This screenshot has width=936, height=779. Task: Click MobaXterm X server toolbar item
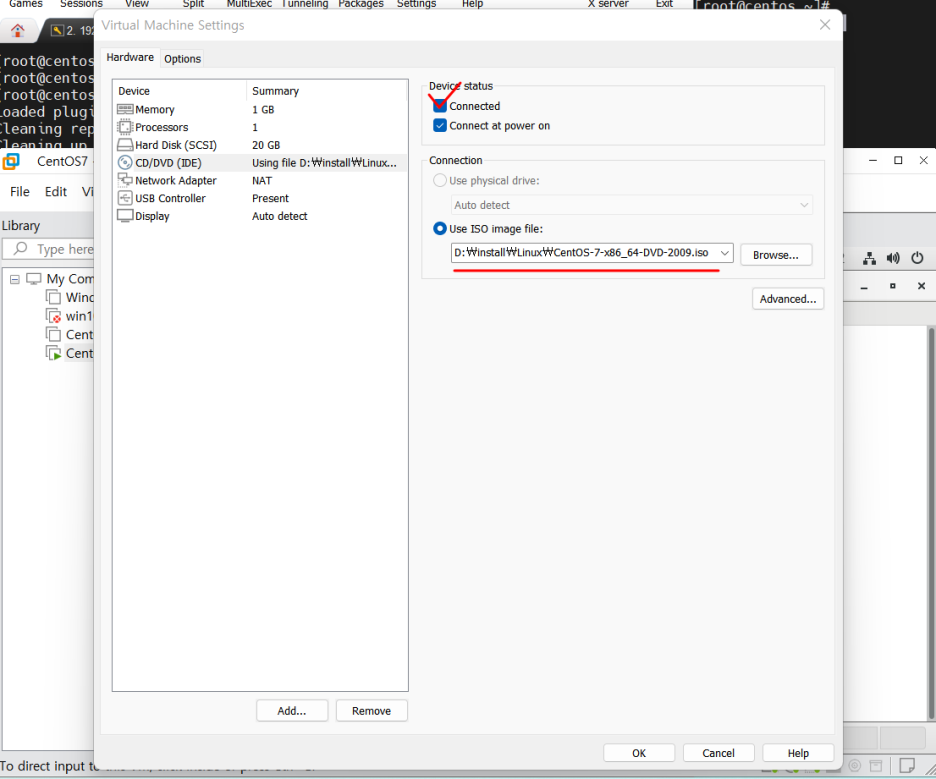click(608, 4)
